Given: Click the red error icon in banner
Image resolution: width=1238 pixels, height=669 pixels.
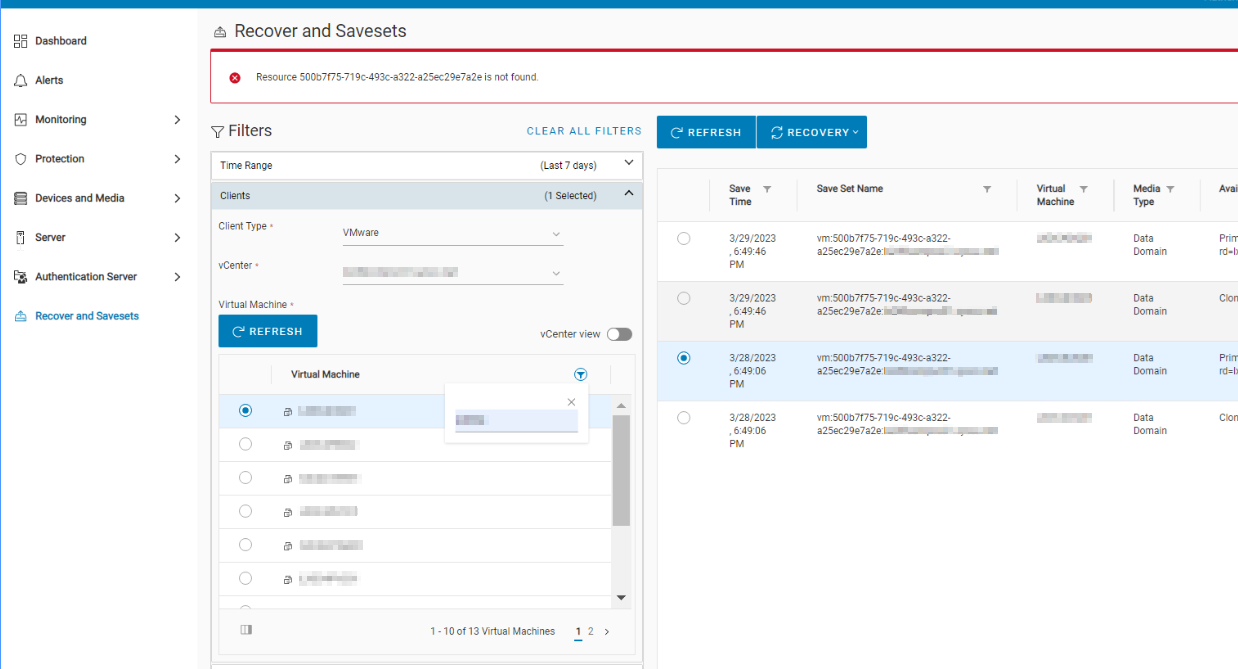Looking at the screenshot, I should pyautogui.click(x=235, y=77).
